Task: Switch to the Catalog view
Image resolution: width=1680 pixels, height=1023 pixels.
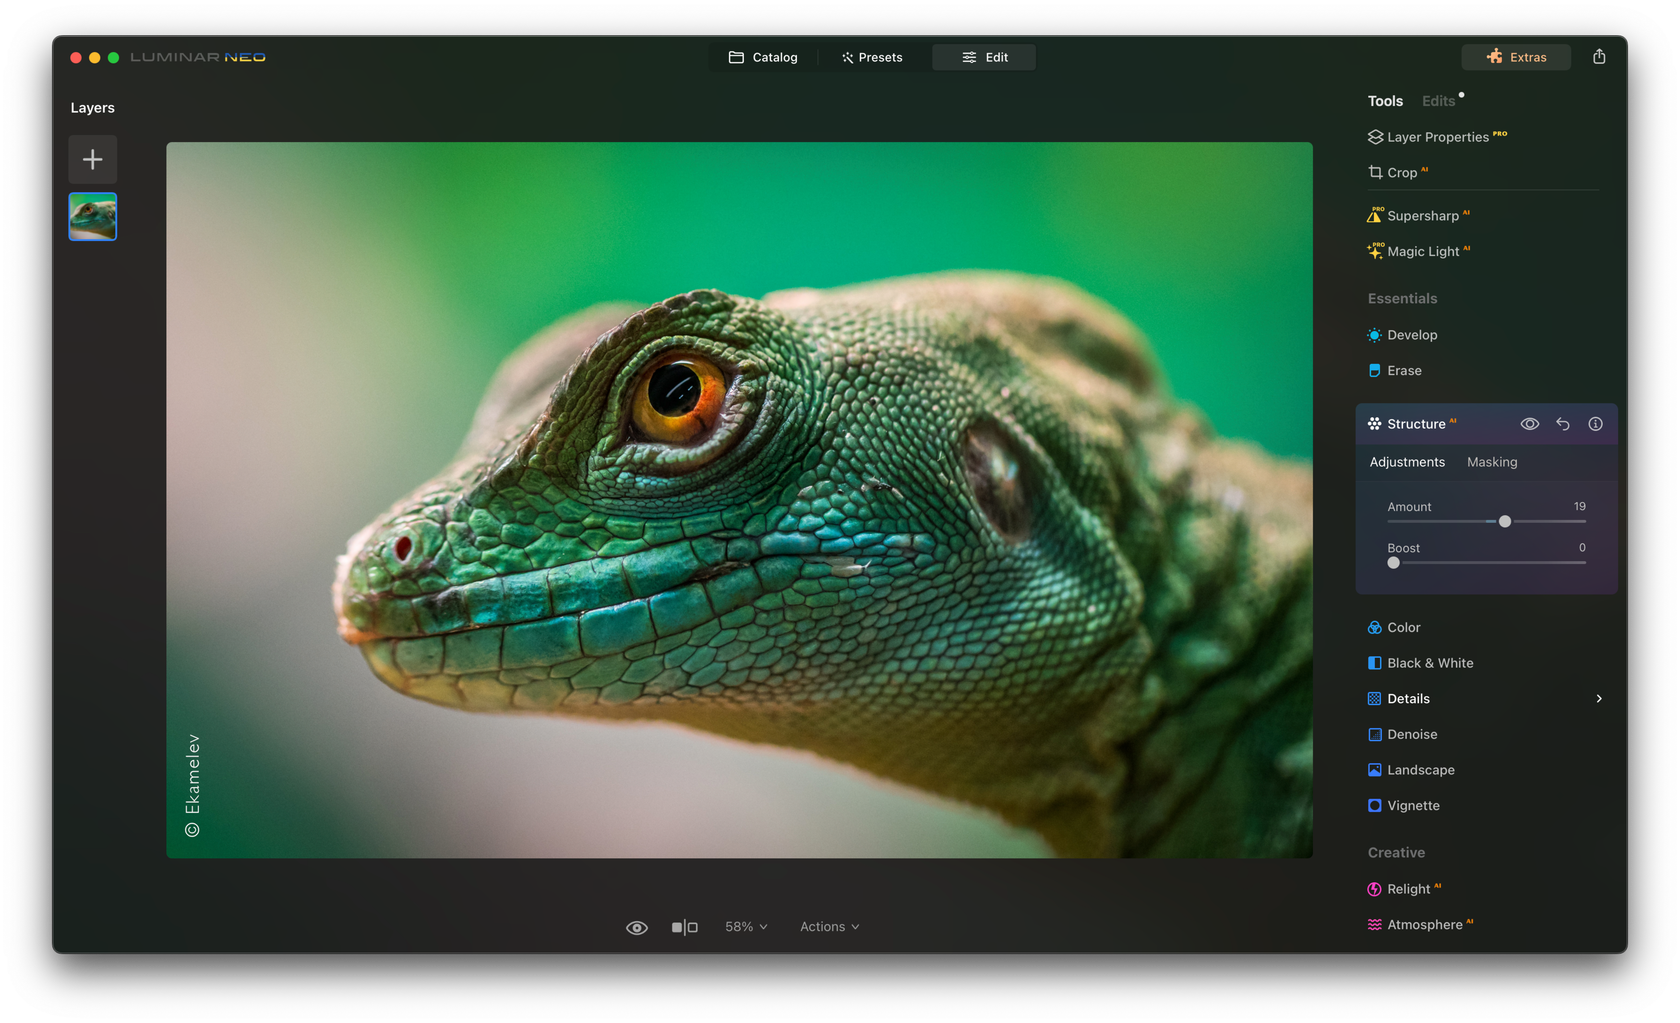Action: (763, 57)
